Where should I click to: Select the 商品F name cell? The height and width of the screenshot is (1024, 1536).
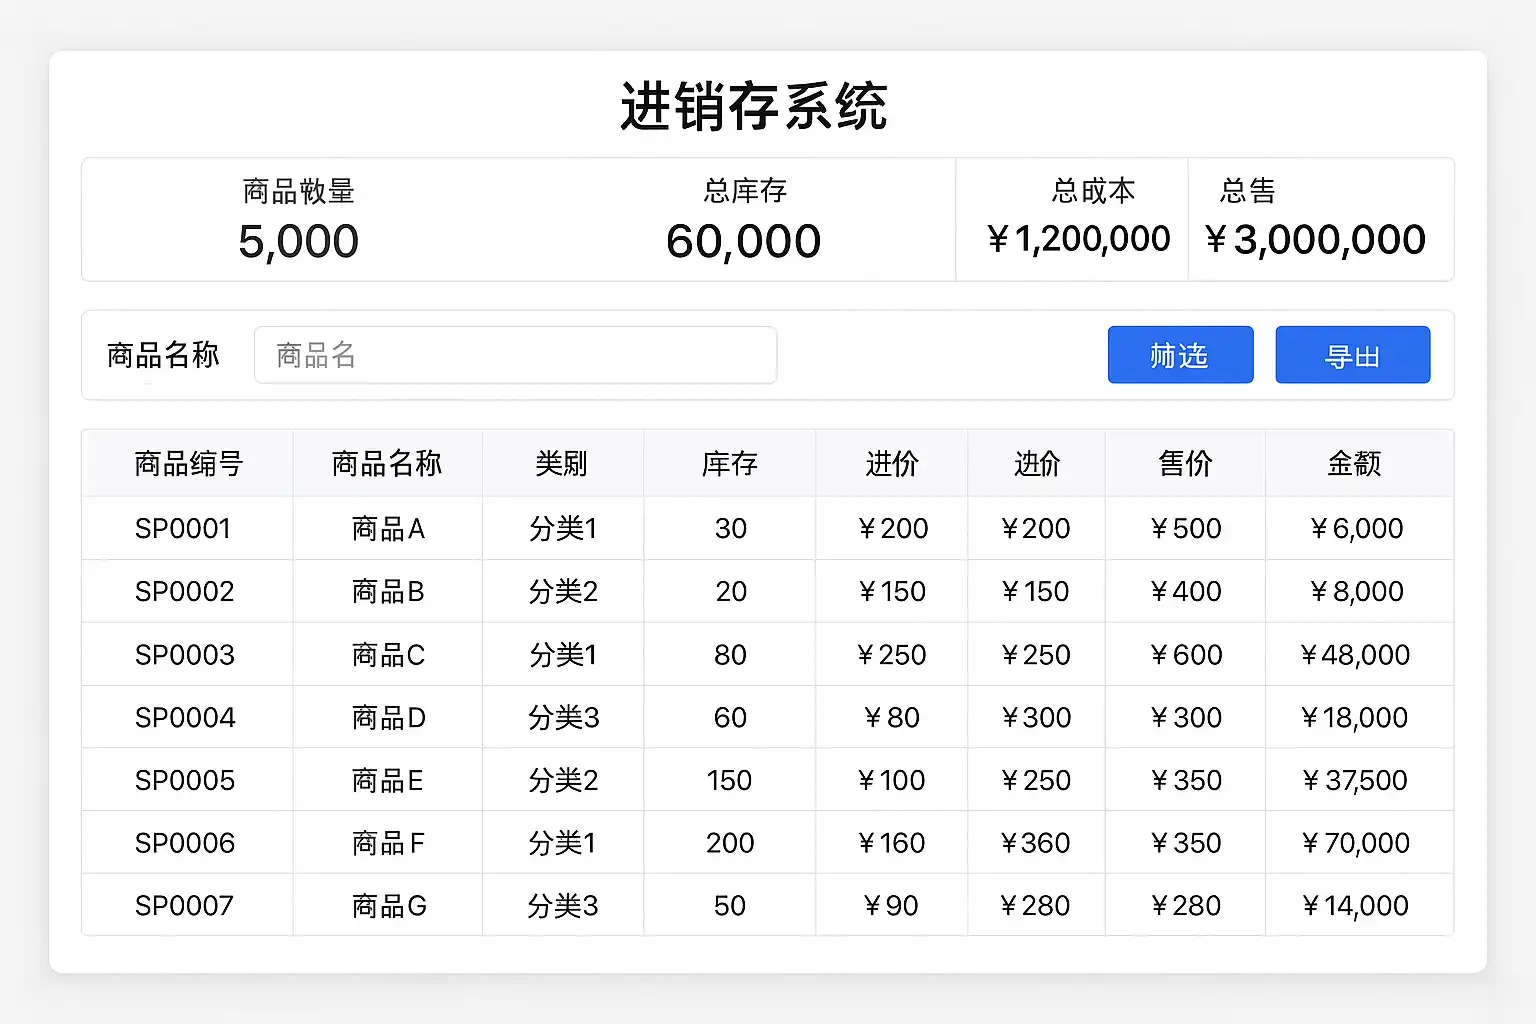388,844
